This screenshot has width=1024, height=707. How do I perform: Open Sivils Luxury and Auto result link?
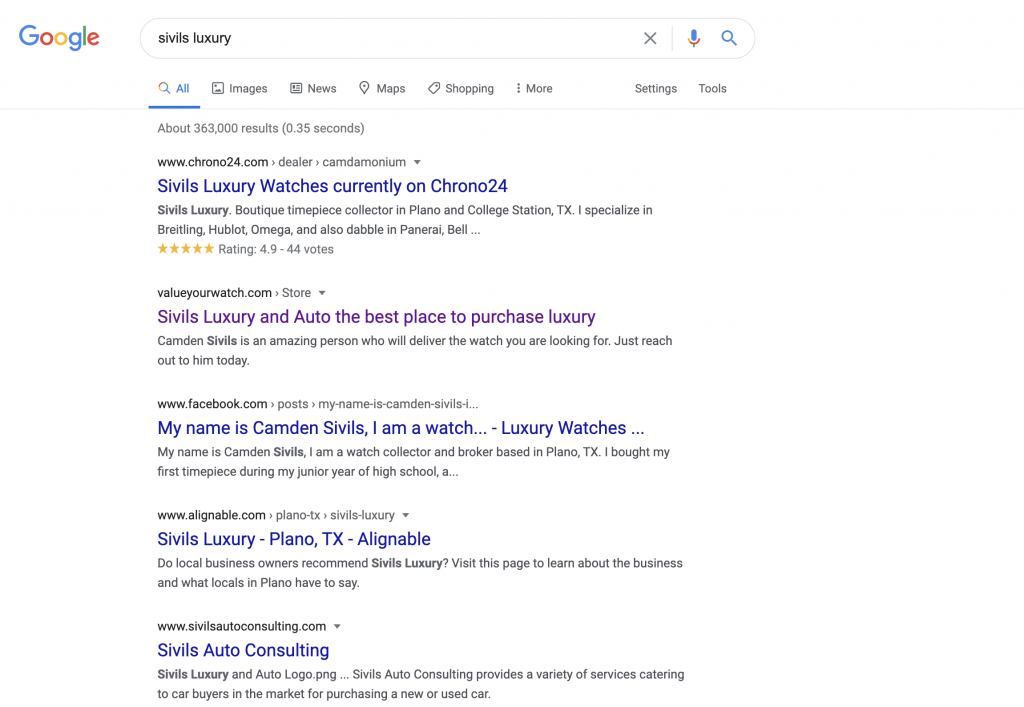point(376,317)
